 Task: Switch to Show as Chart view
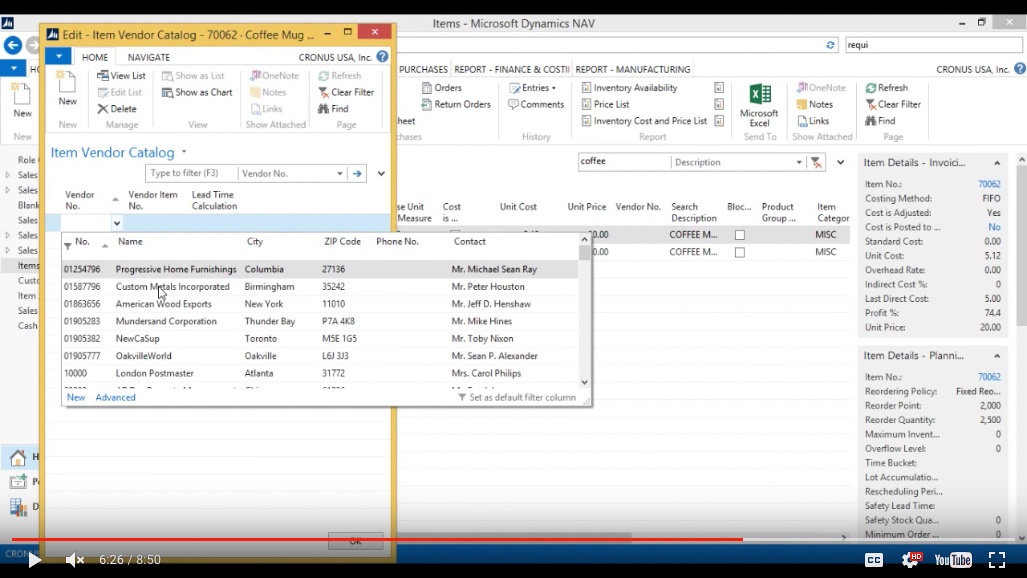click(x=197, y=92)
